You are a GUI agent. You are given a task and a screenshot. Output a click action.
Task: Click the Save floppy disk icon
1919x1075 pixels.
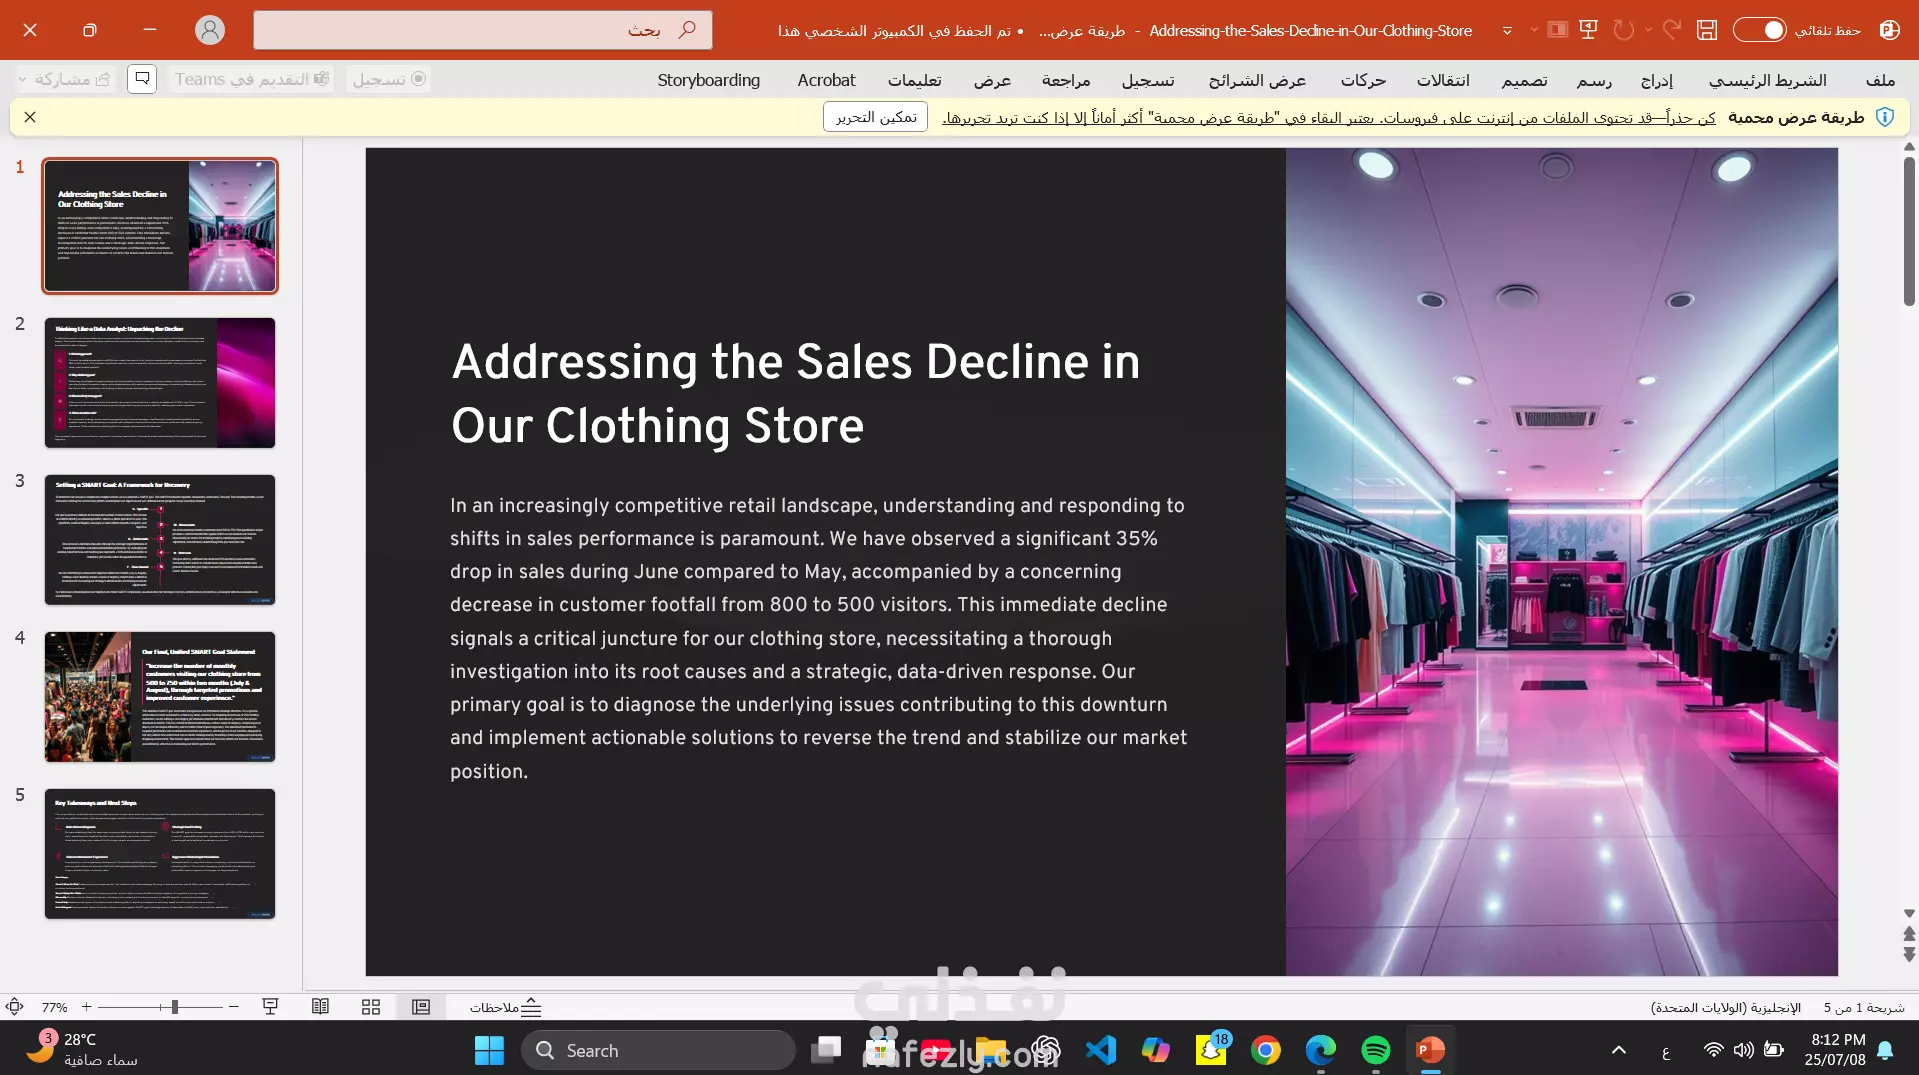point(1706,30)
